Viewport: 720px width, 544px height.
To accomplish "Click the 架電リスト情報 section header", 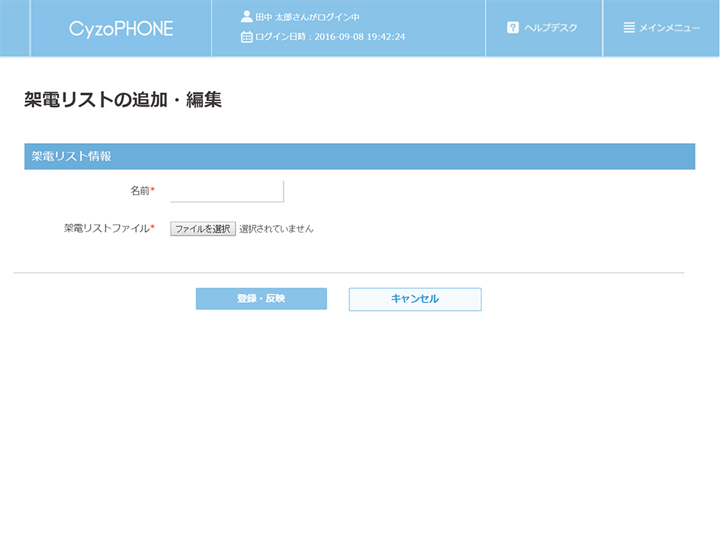I will click(x=360, y=157).
